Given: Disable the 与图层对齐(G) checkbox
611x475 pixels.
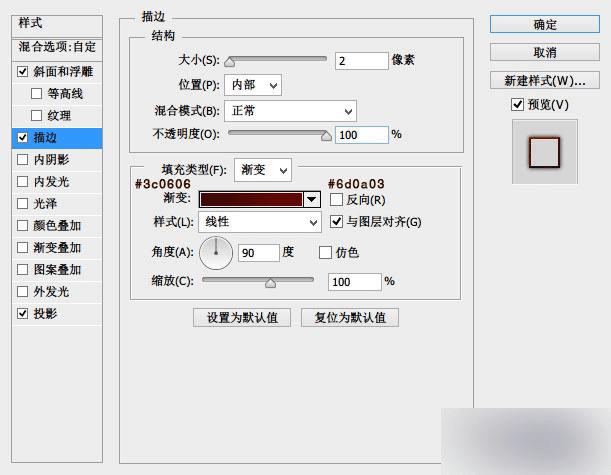Looking at the screenshot, I should pos(336,222).
